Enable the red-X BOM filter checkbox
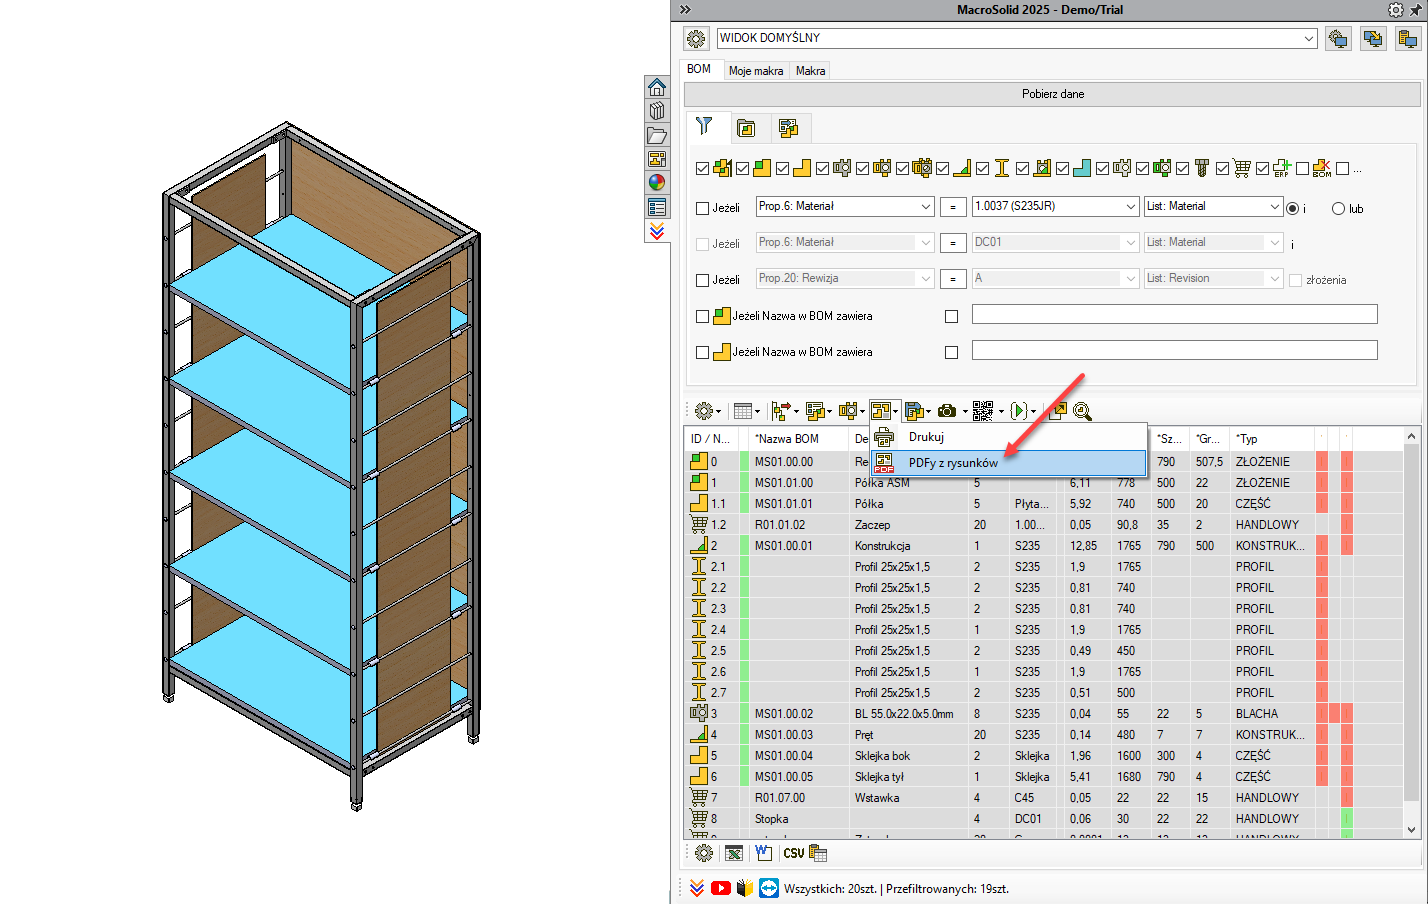Screen dimensions: 1428x904 [x=1302, y=168]
